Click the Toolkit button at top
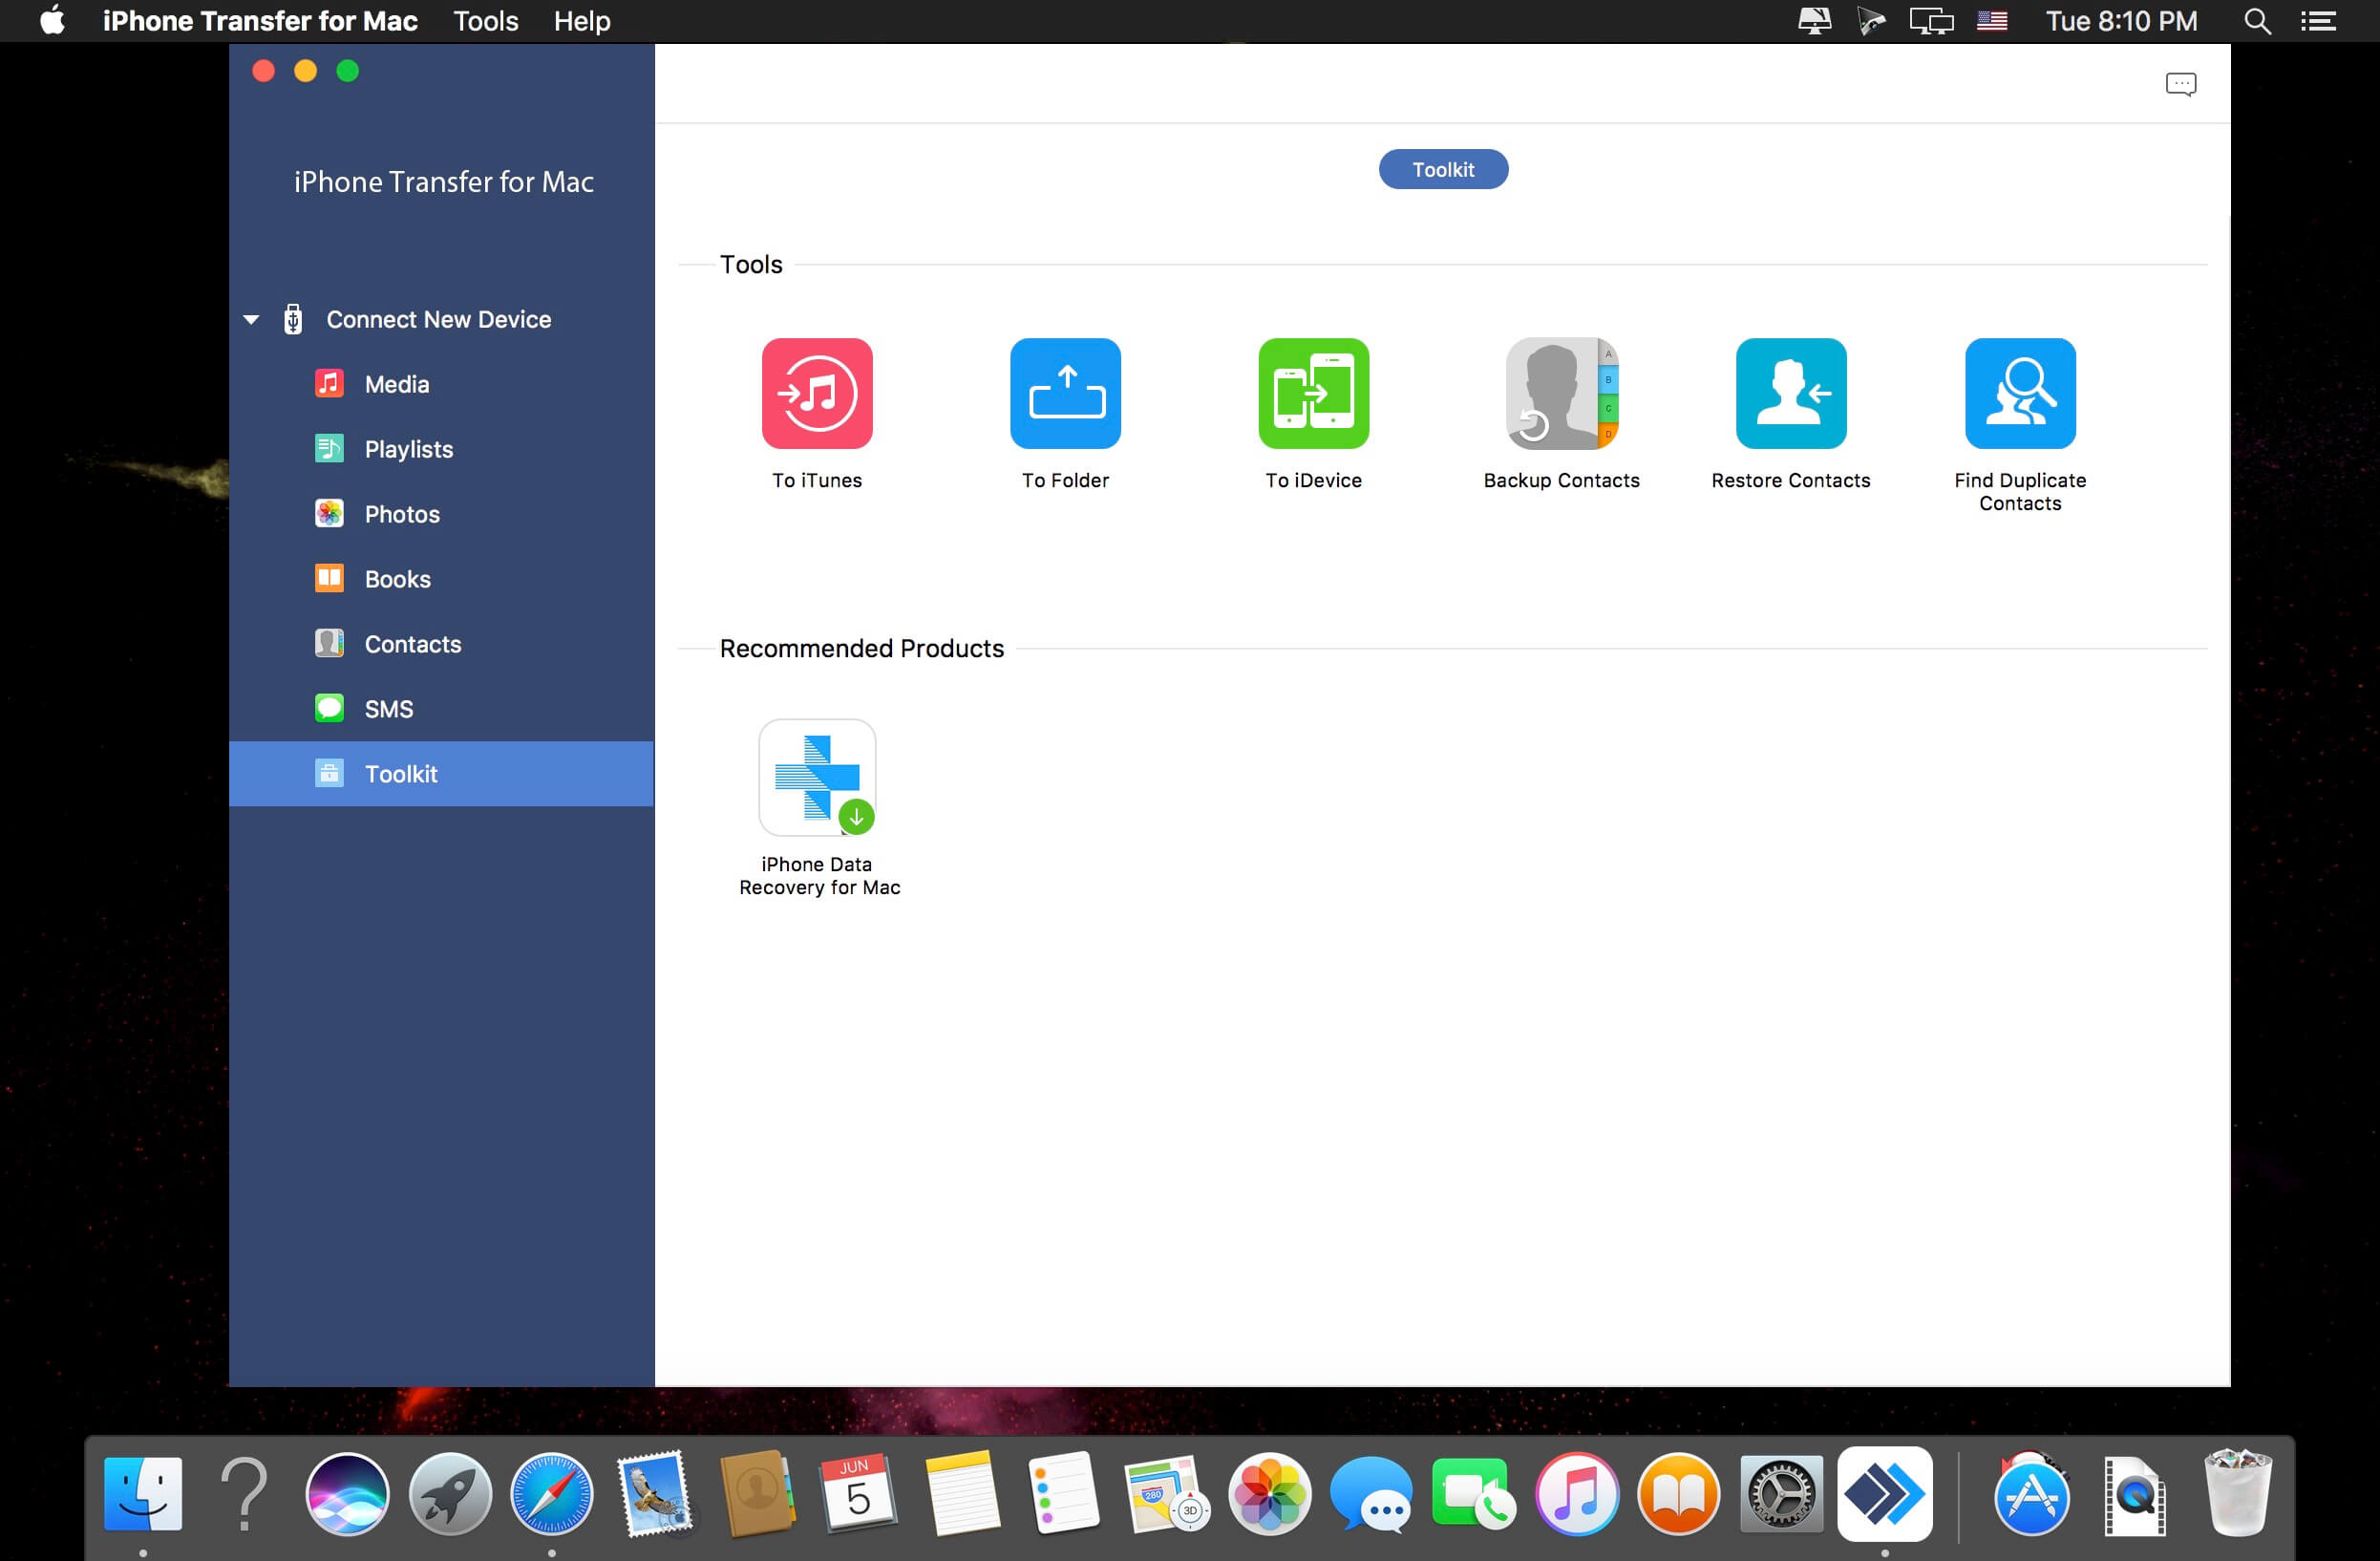2380x1561 pixels. pyautogui.click(x=1443, y=169)
